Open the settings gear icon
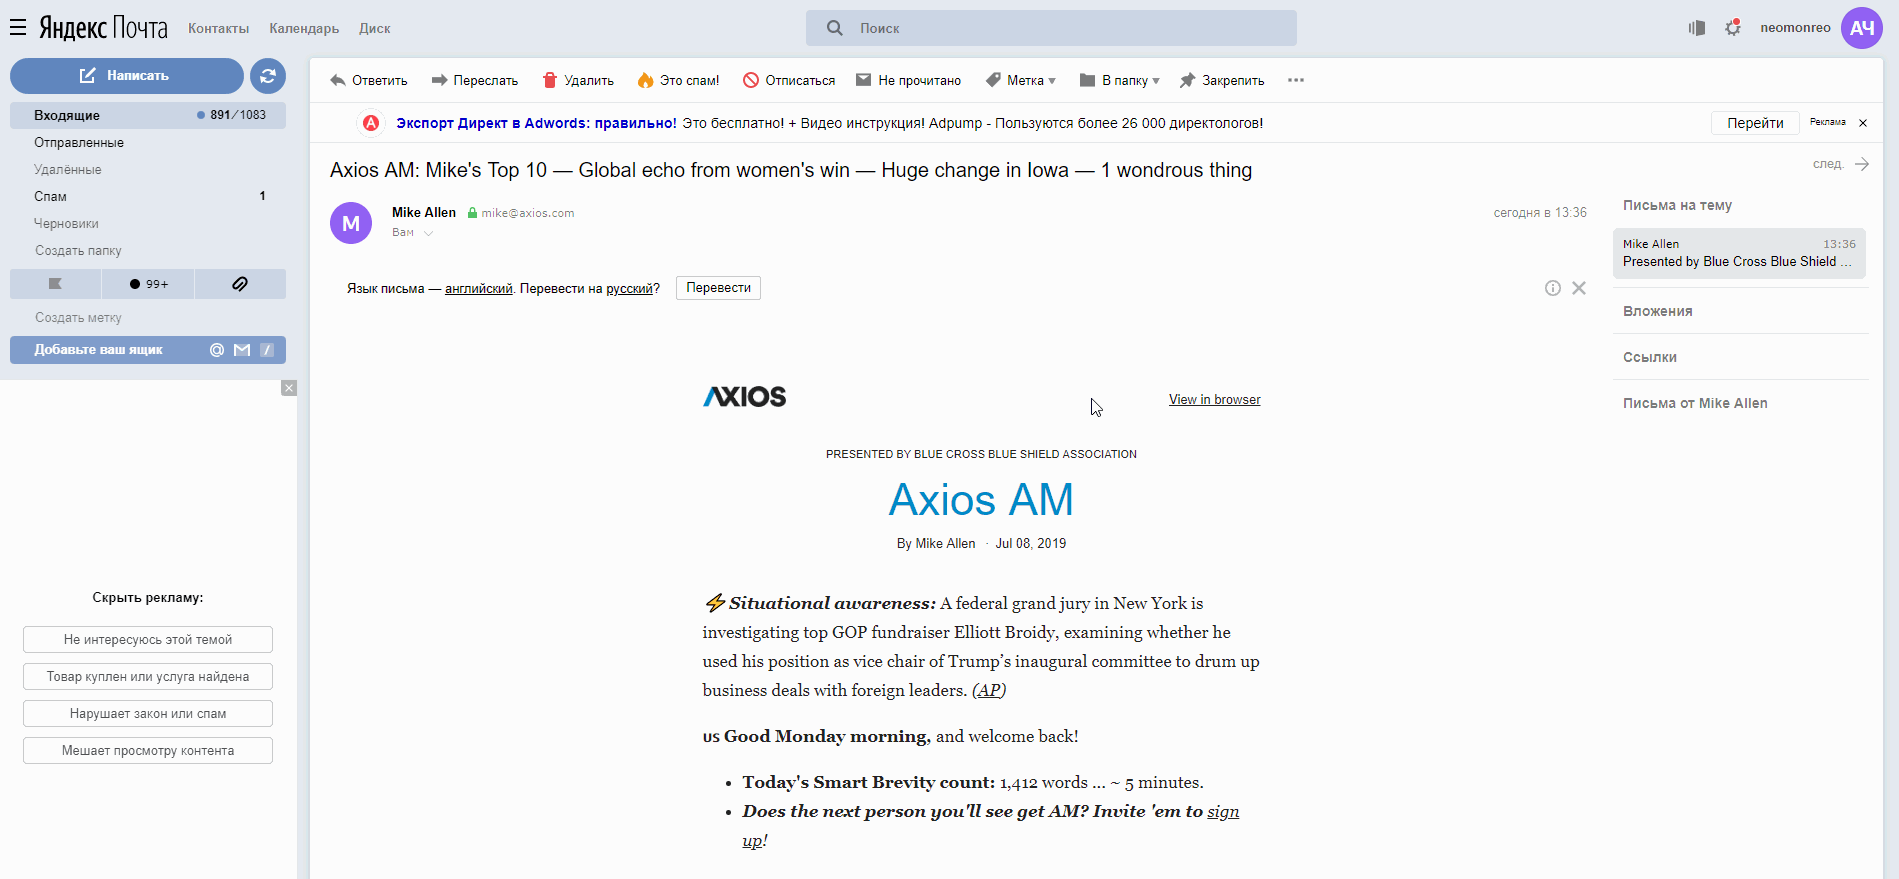This screenshot has width=1899, height=879. pyautogui.click(x=1733, y=28)
